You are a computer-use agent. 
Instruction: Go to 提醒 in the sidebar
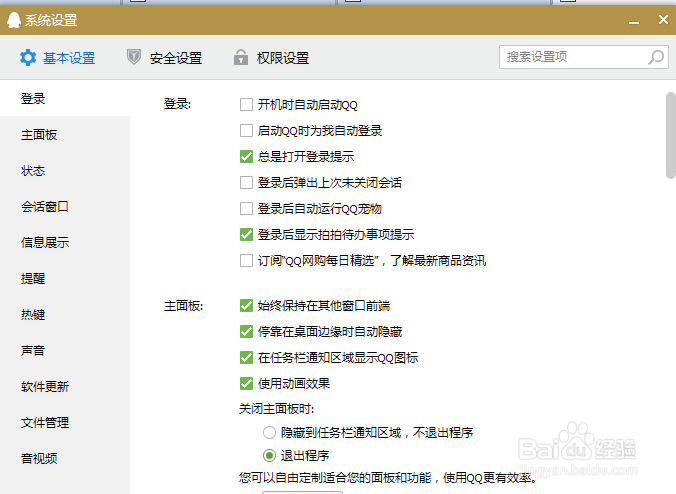[65, 278]
